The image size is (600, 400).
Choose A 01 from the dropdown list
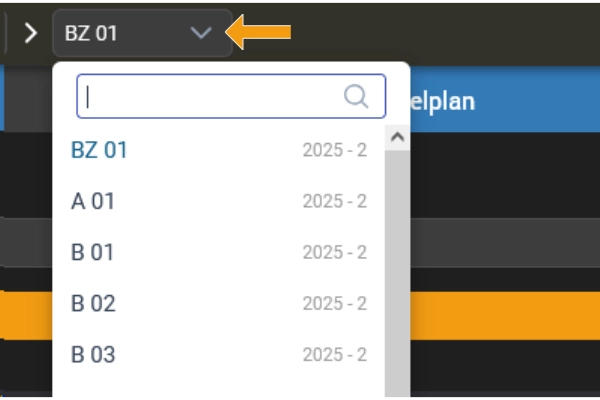pyautogui.click(x=93, y=201)
